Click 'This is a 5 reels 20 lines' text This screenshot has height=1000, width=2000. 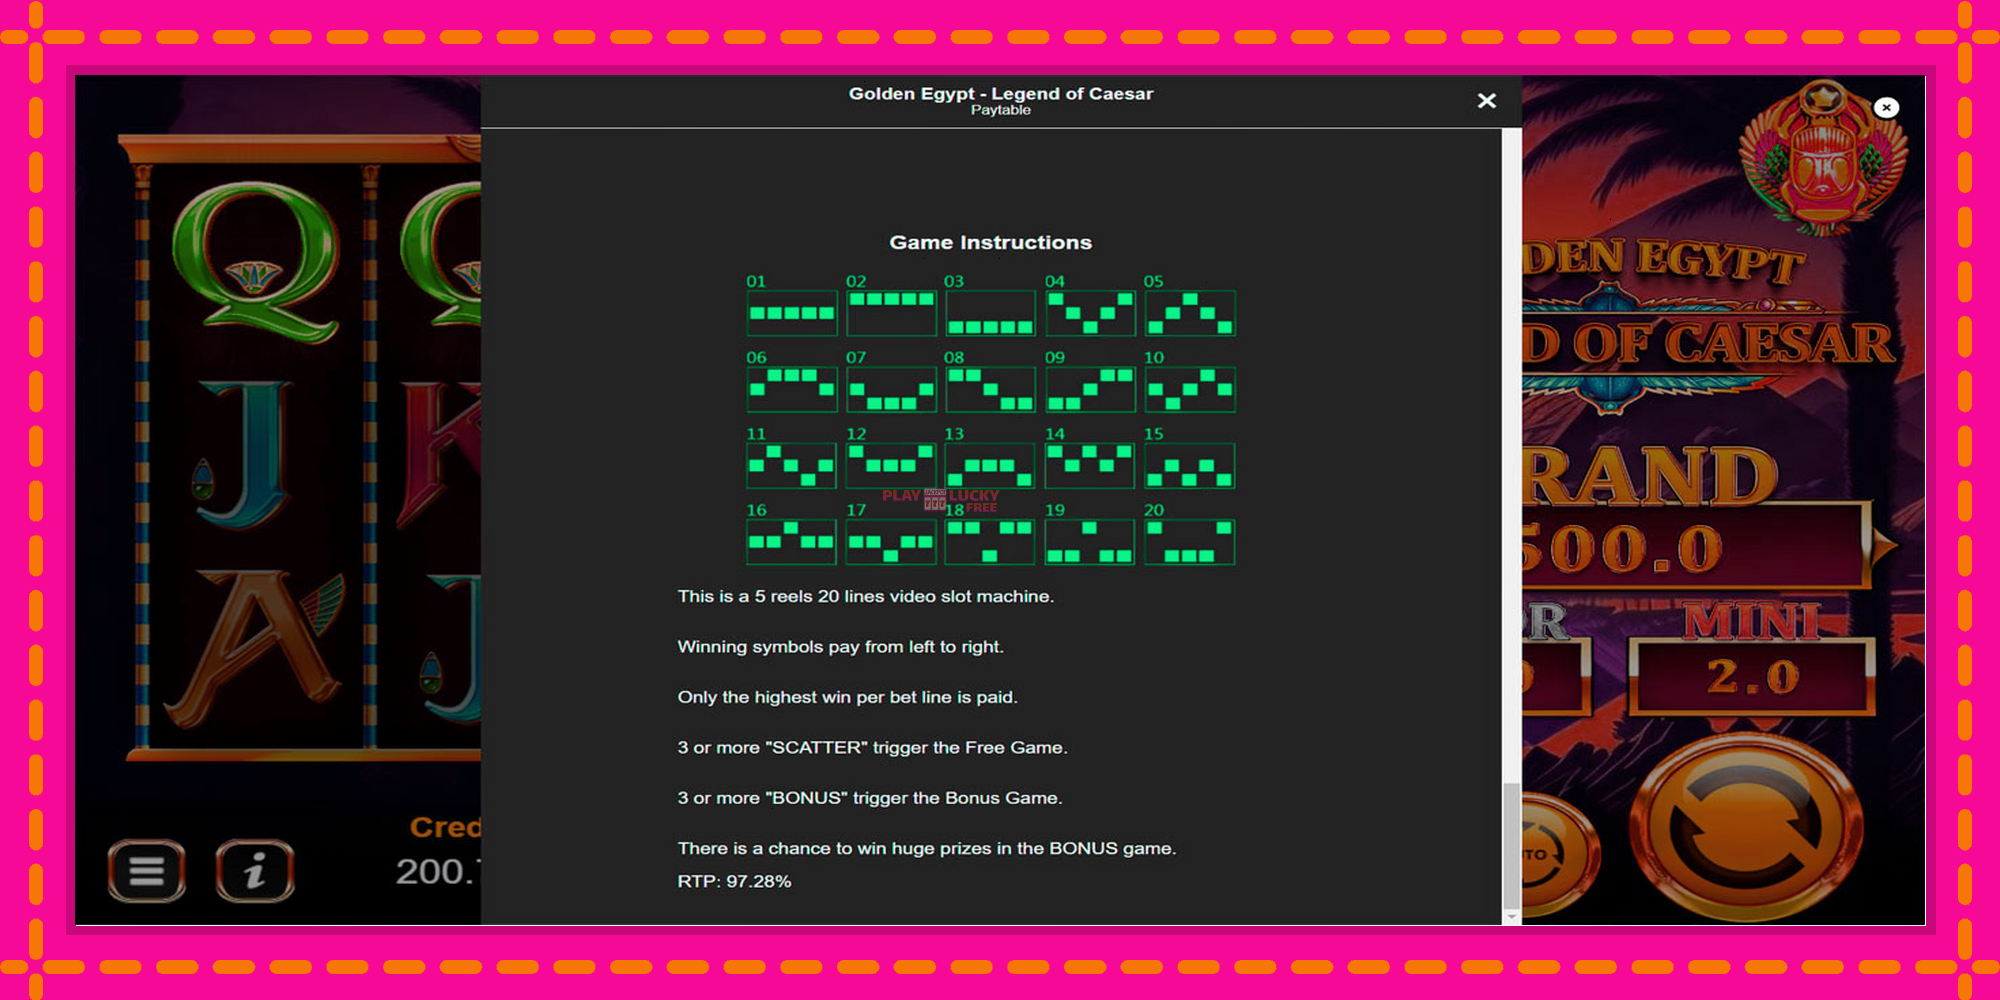pyautogui.click(x=865, y=597)
